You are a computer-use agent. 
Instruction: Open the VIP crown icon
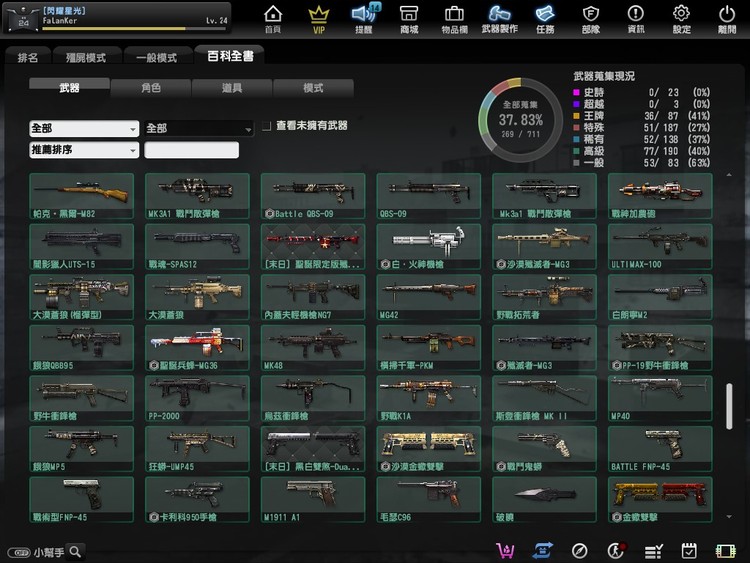(319, 19)
